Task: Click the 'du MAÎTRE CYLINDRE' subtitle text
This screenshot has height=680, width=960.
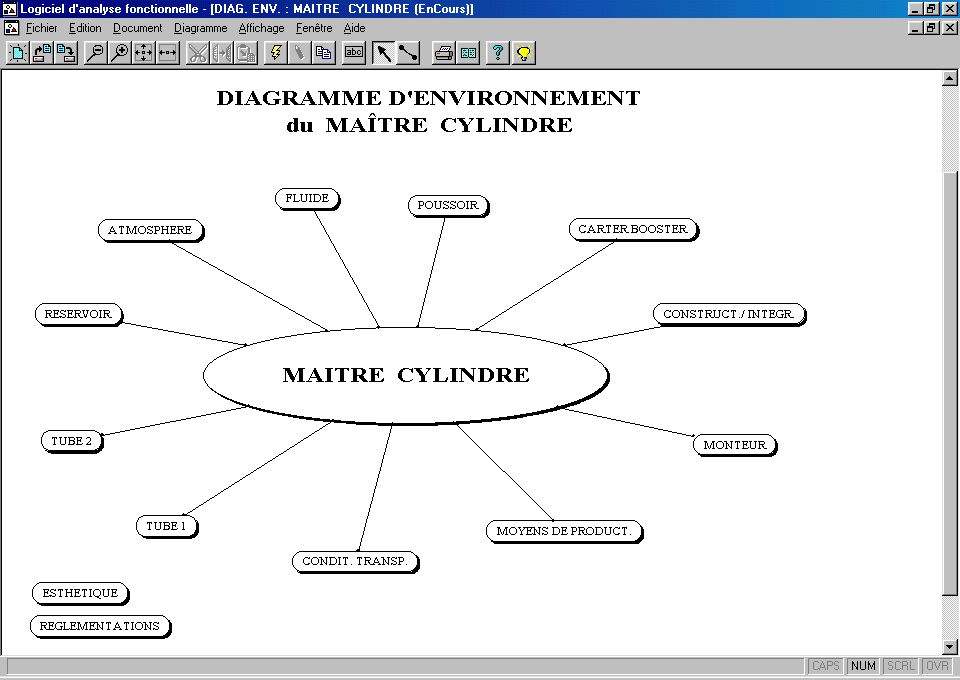Action: [x=429, y=125]
